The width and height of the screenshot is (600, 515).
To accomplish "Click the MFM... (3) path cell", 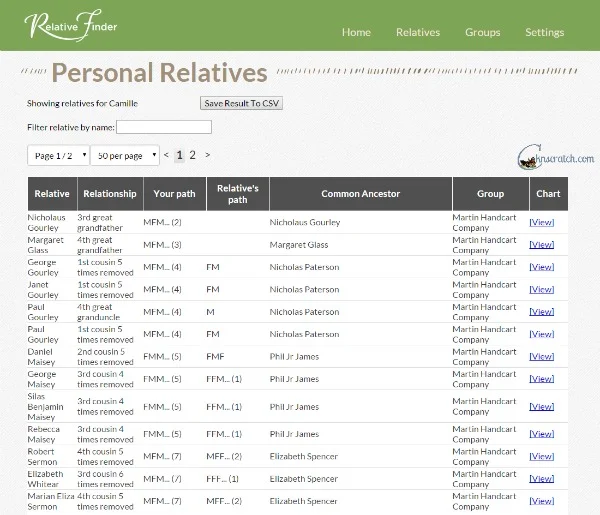I will pos(162,245).
